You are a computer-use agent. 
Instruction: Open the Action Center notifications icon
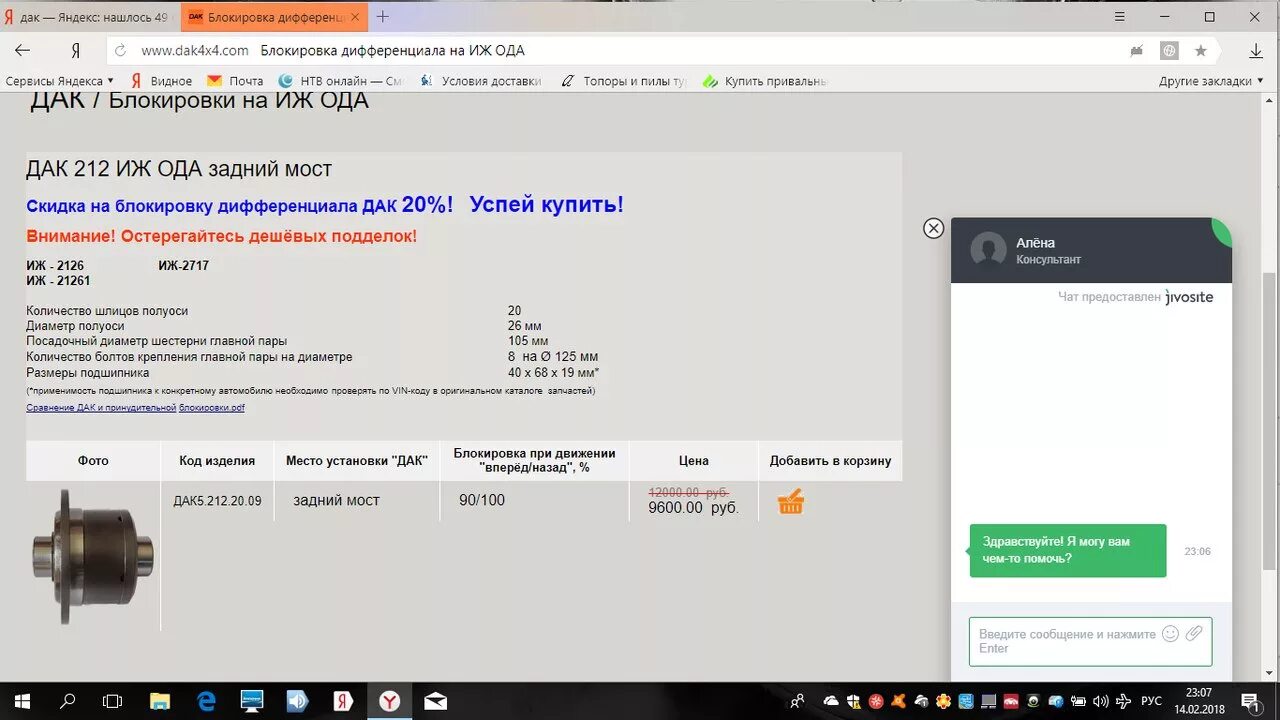(x=1250, y=701)
